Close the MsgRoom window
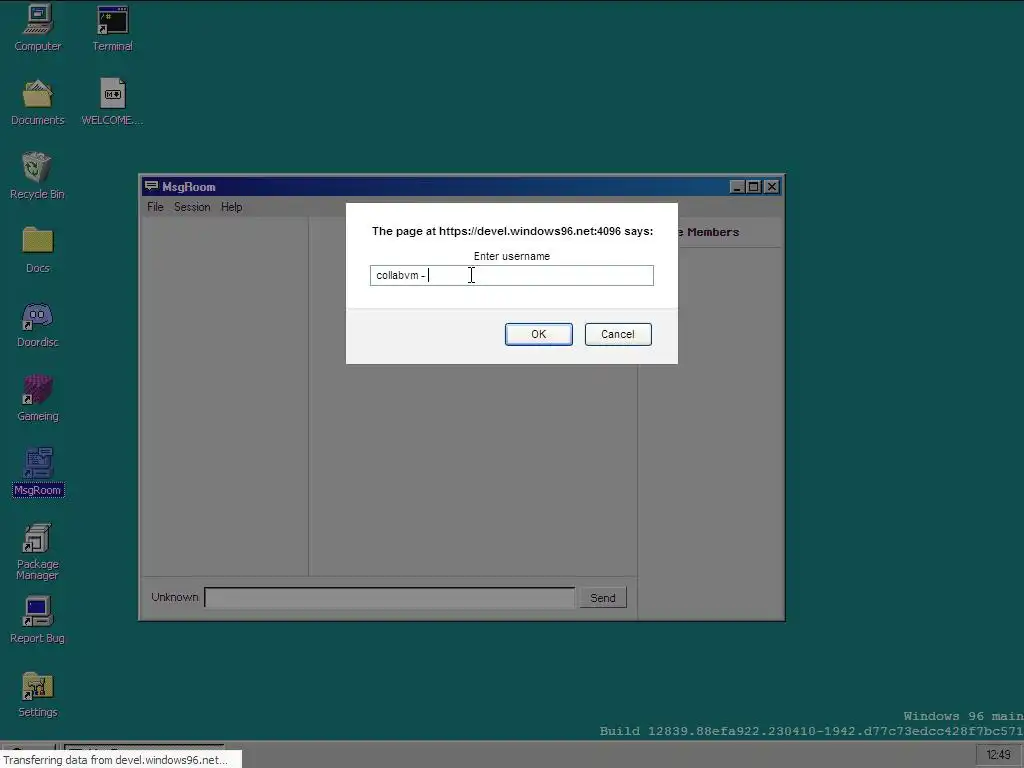 pyautogui.click(x=771, y=187)
